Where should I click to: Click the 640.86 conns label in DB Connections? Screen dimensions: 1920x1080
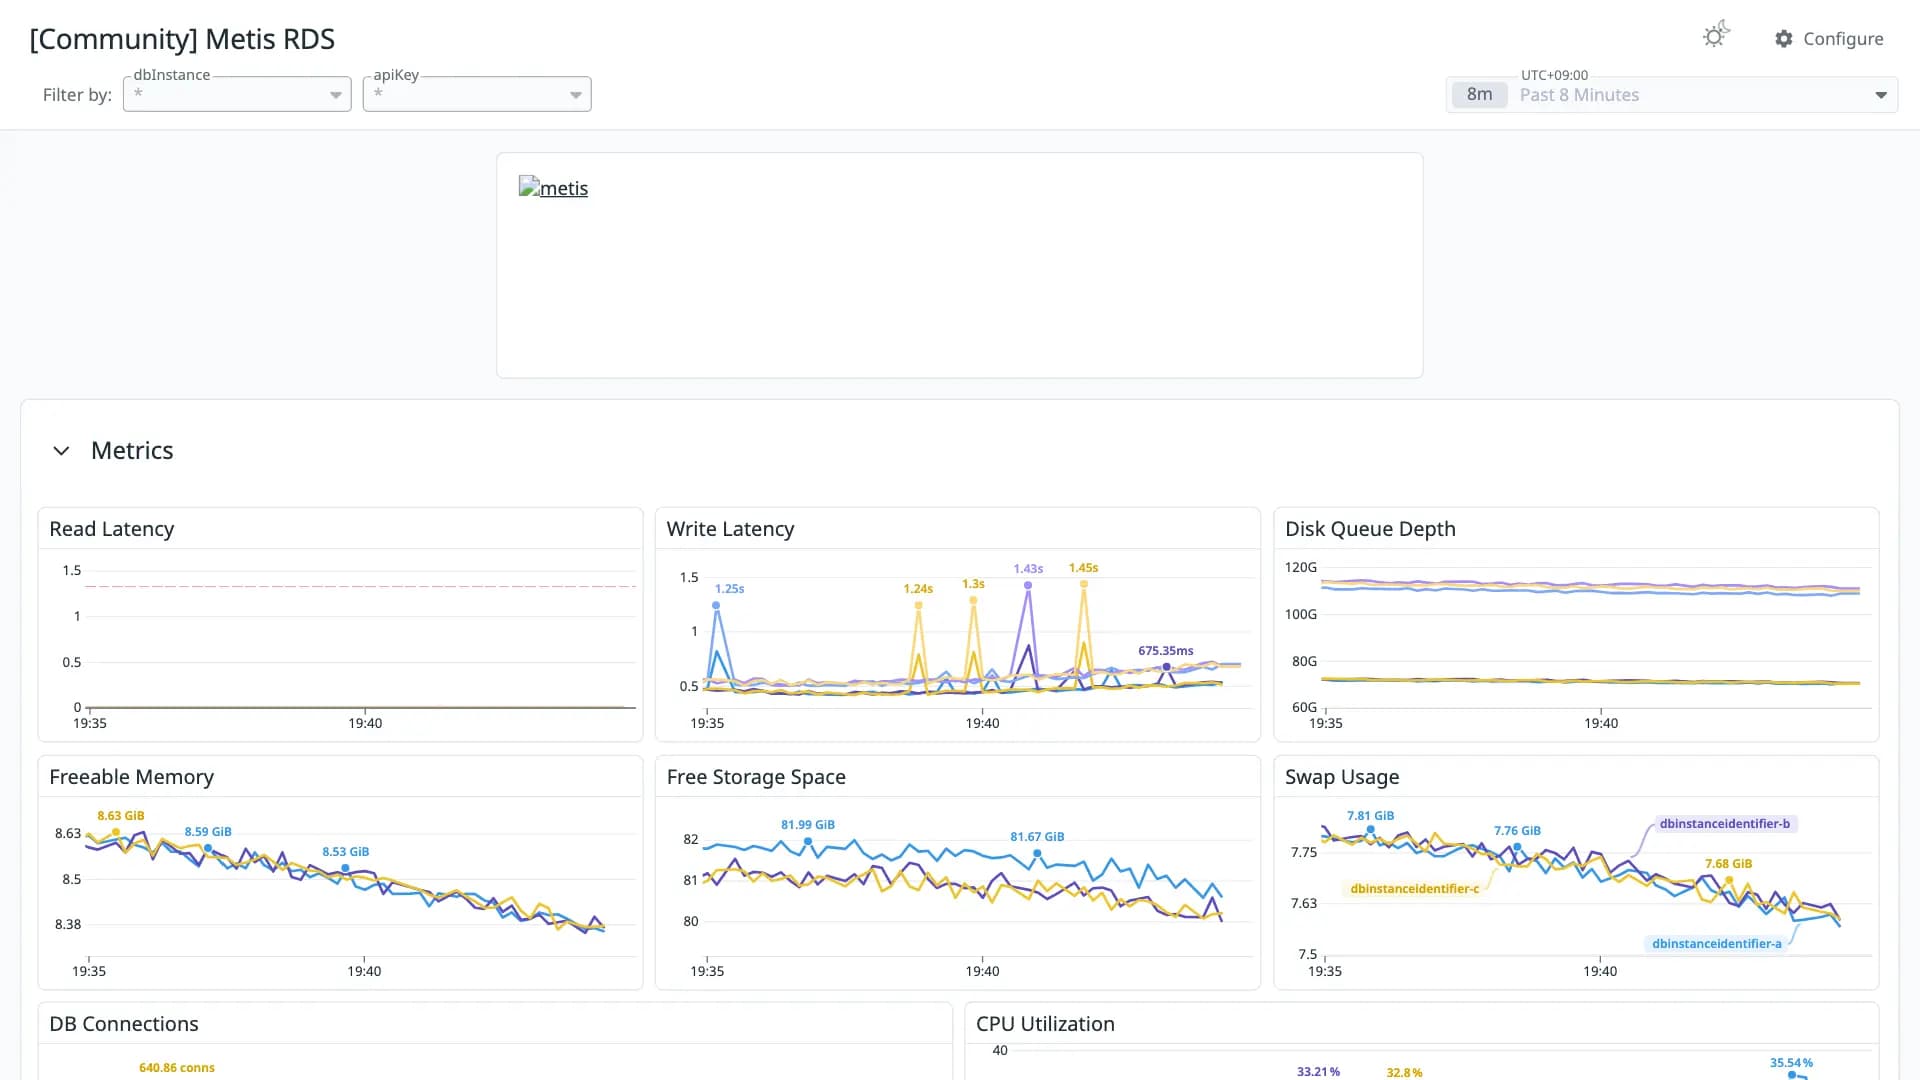coord(177,1068)
